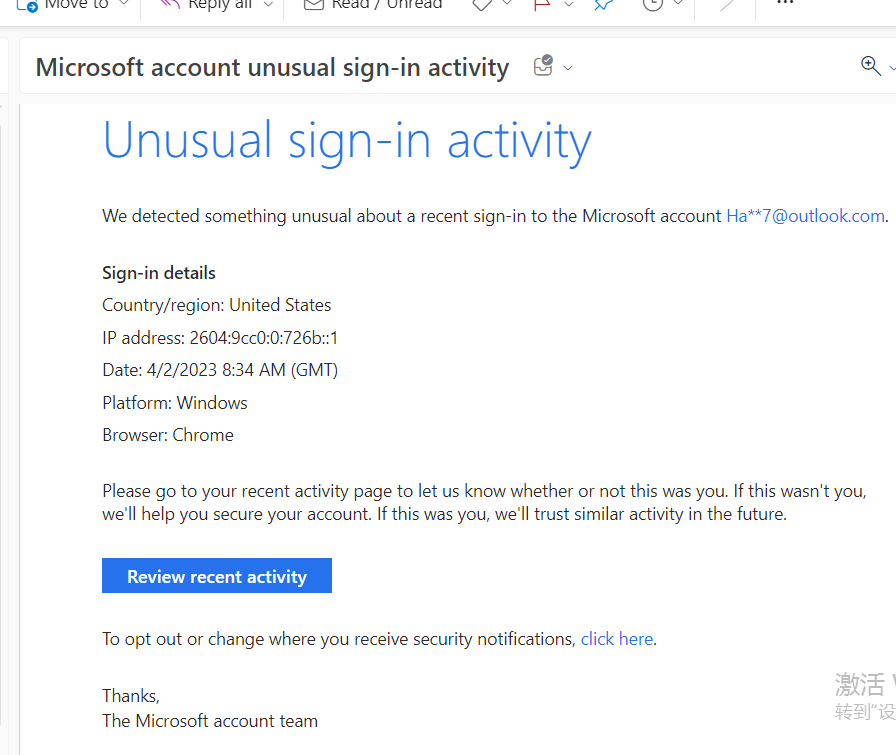This screenshot has width=896, height=755.
Task: Click the categorize tag icon
Action: pos(482,5)
